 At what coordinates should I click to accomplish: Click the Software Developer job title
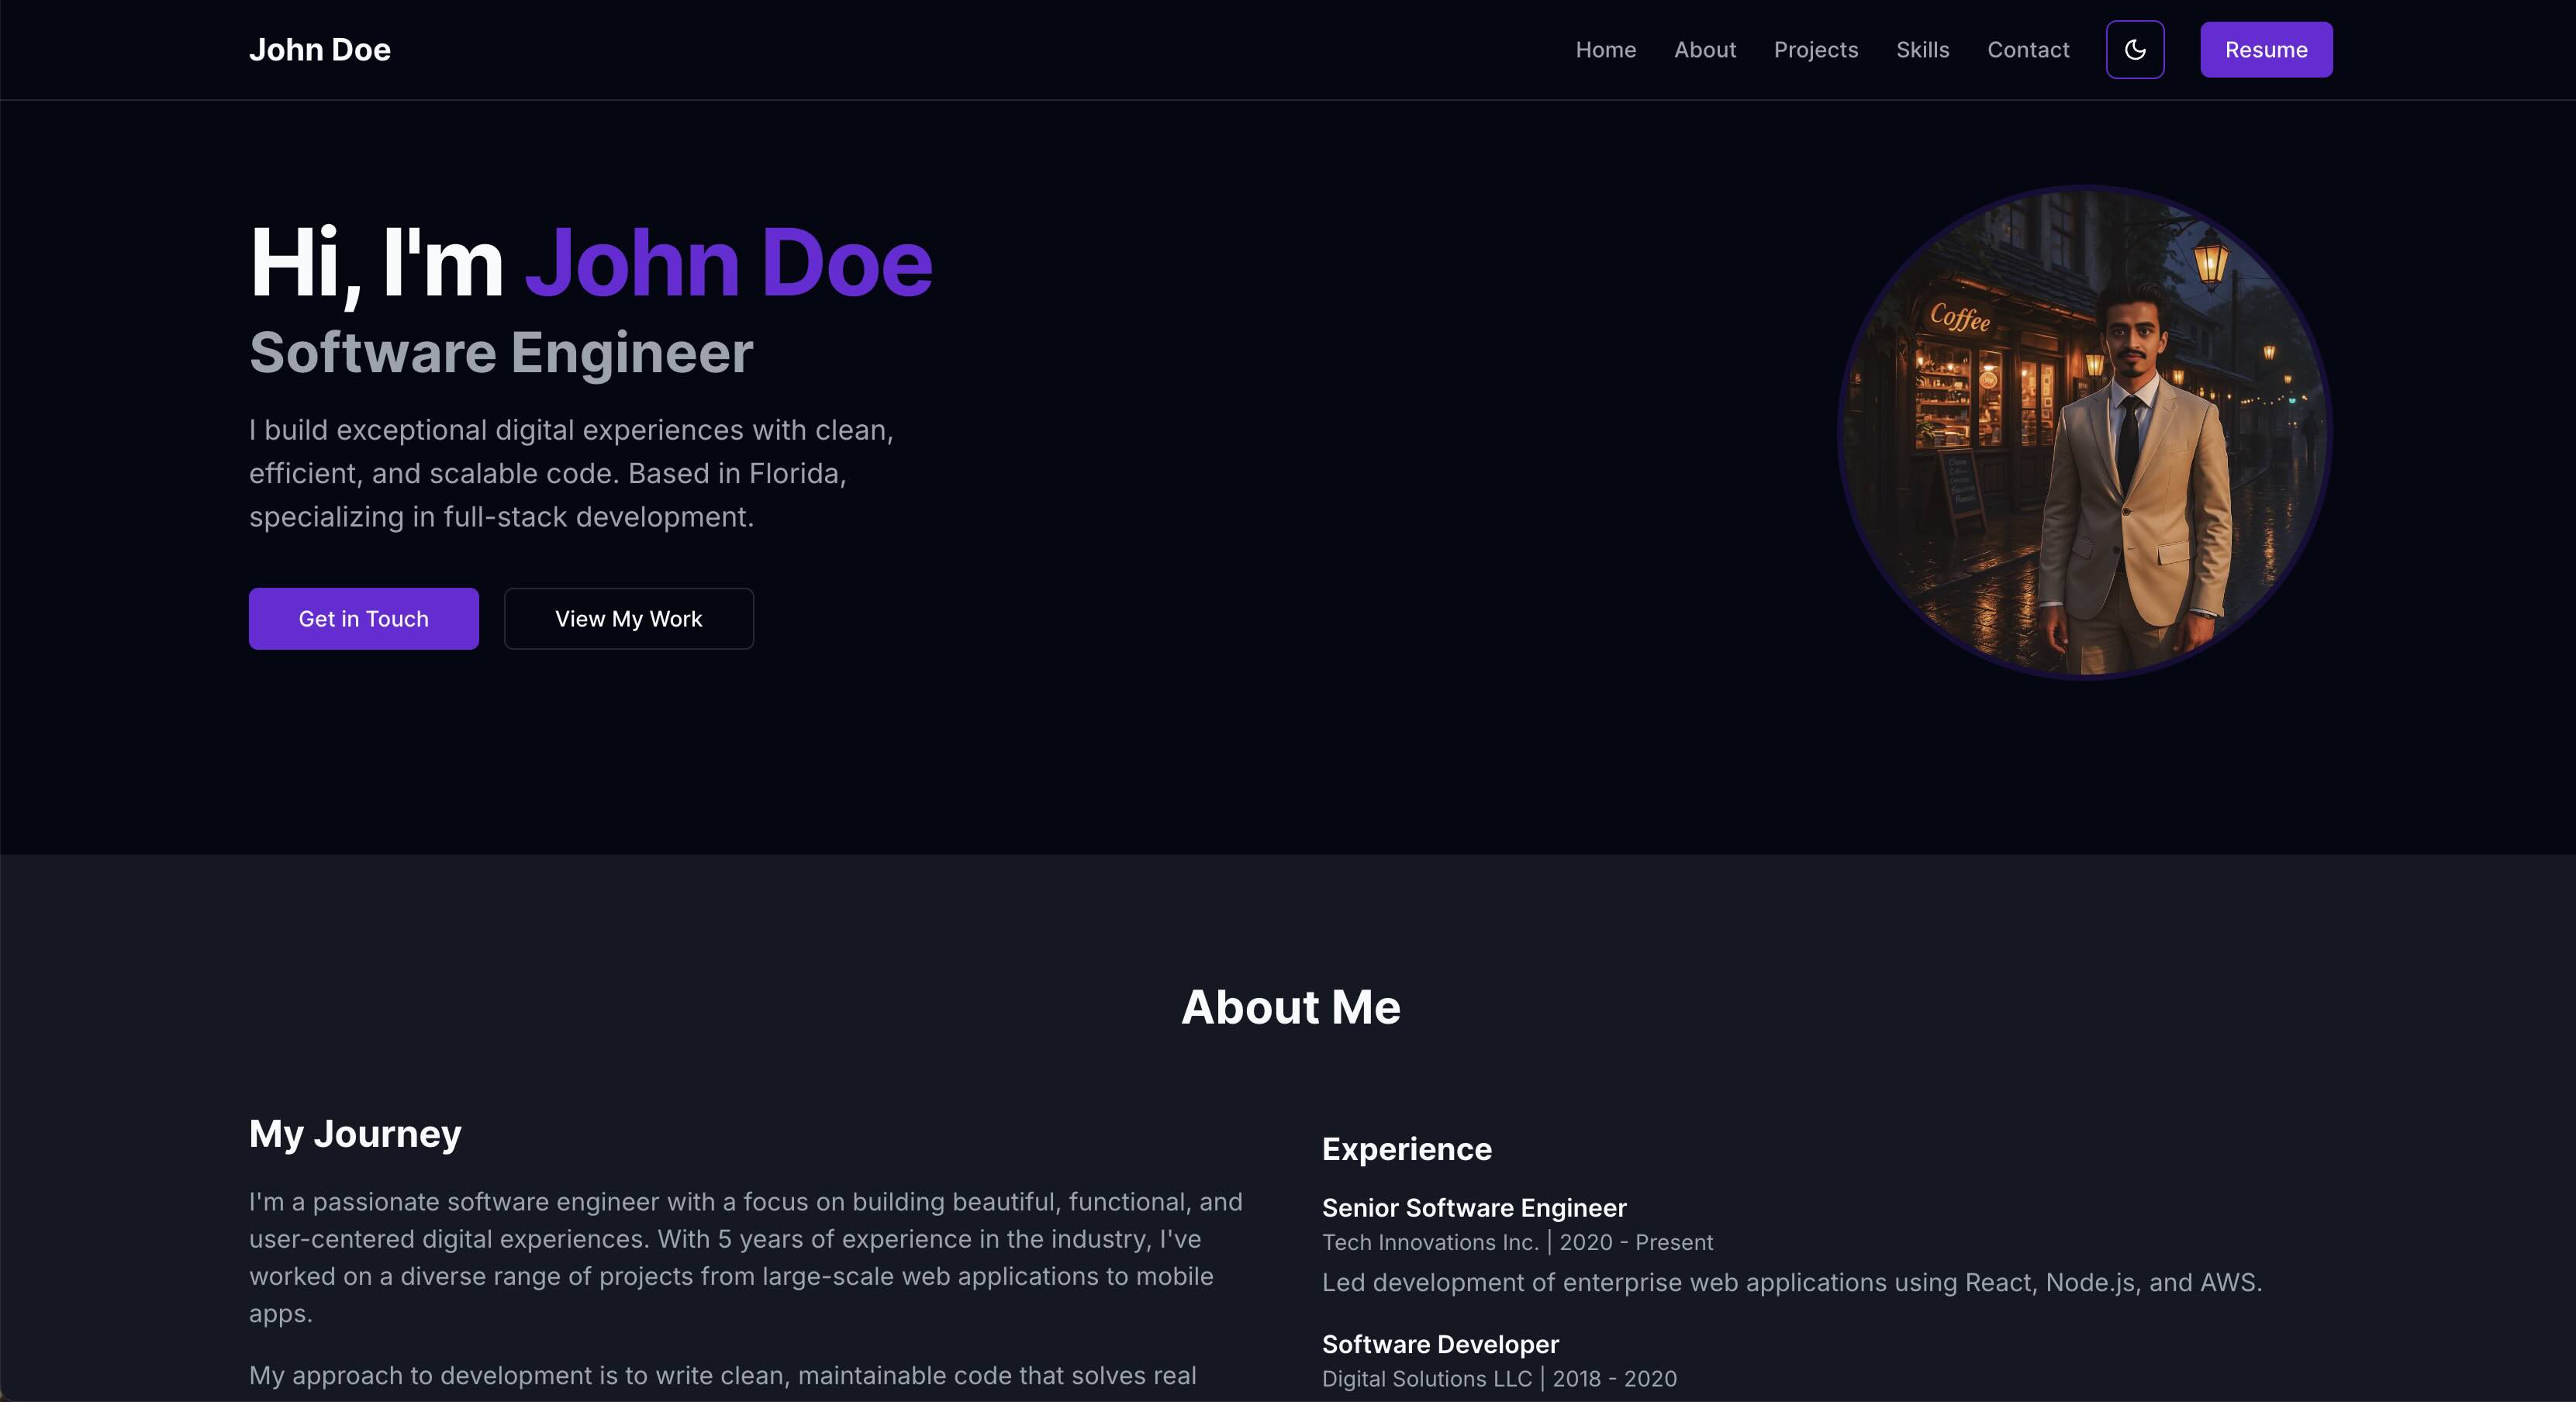pyautogui.click(x=1440, y=1344)
